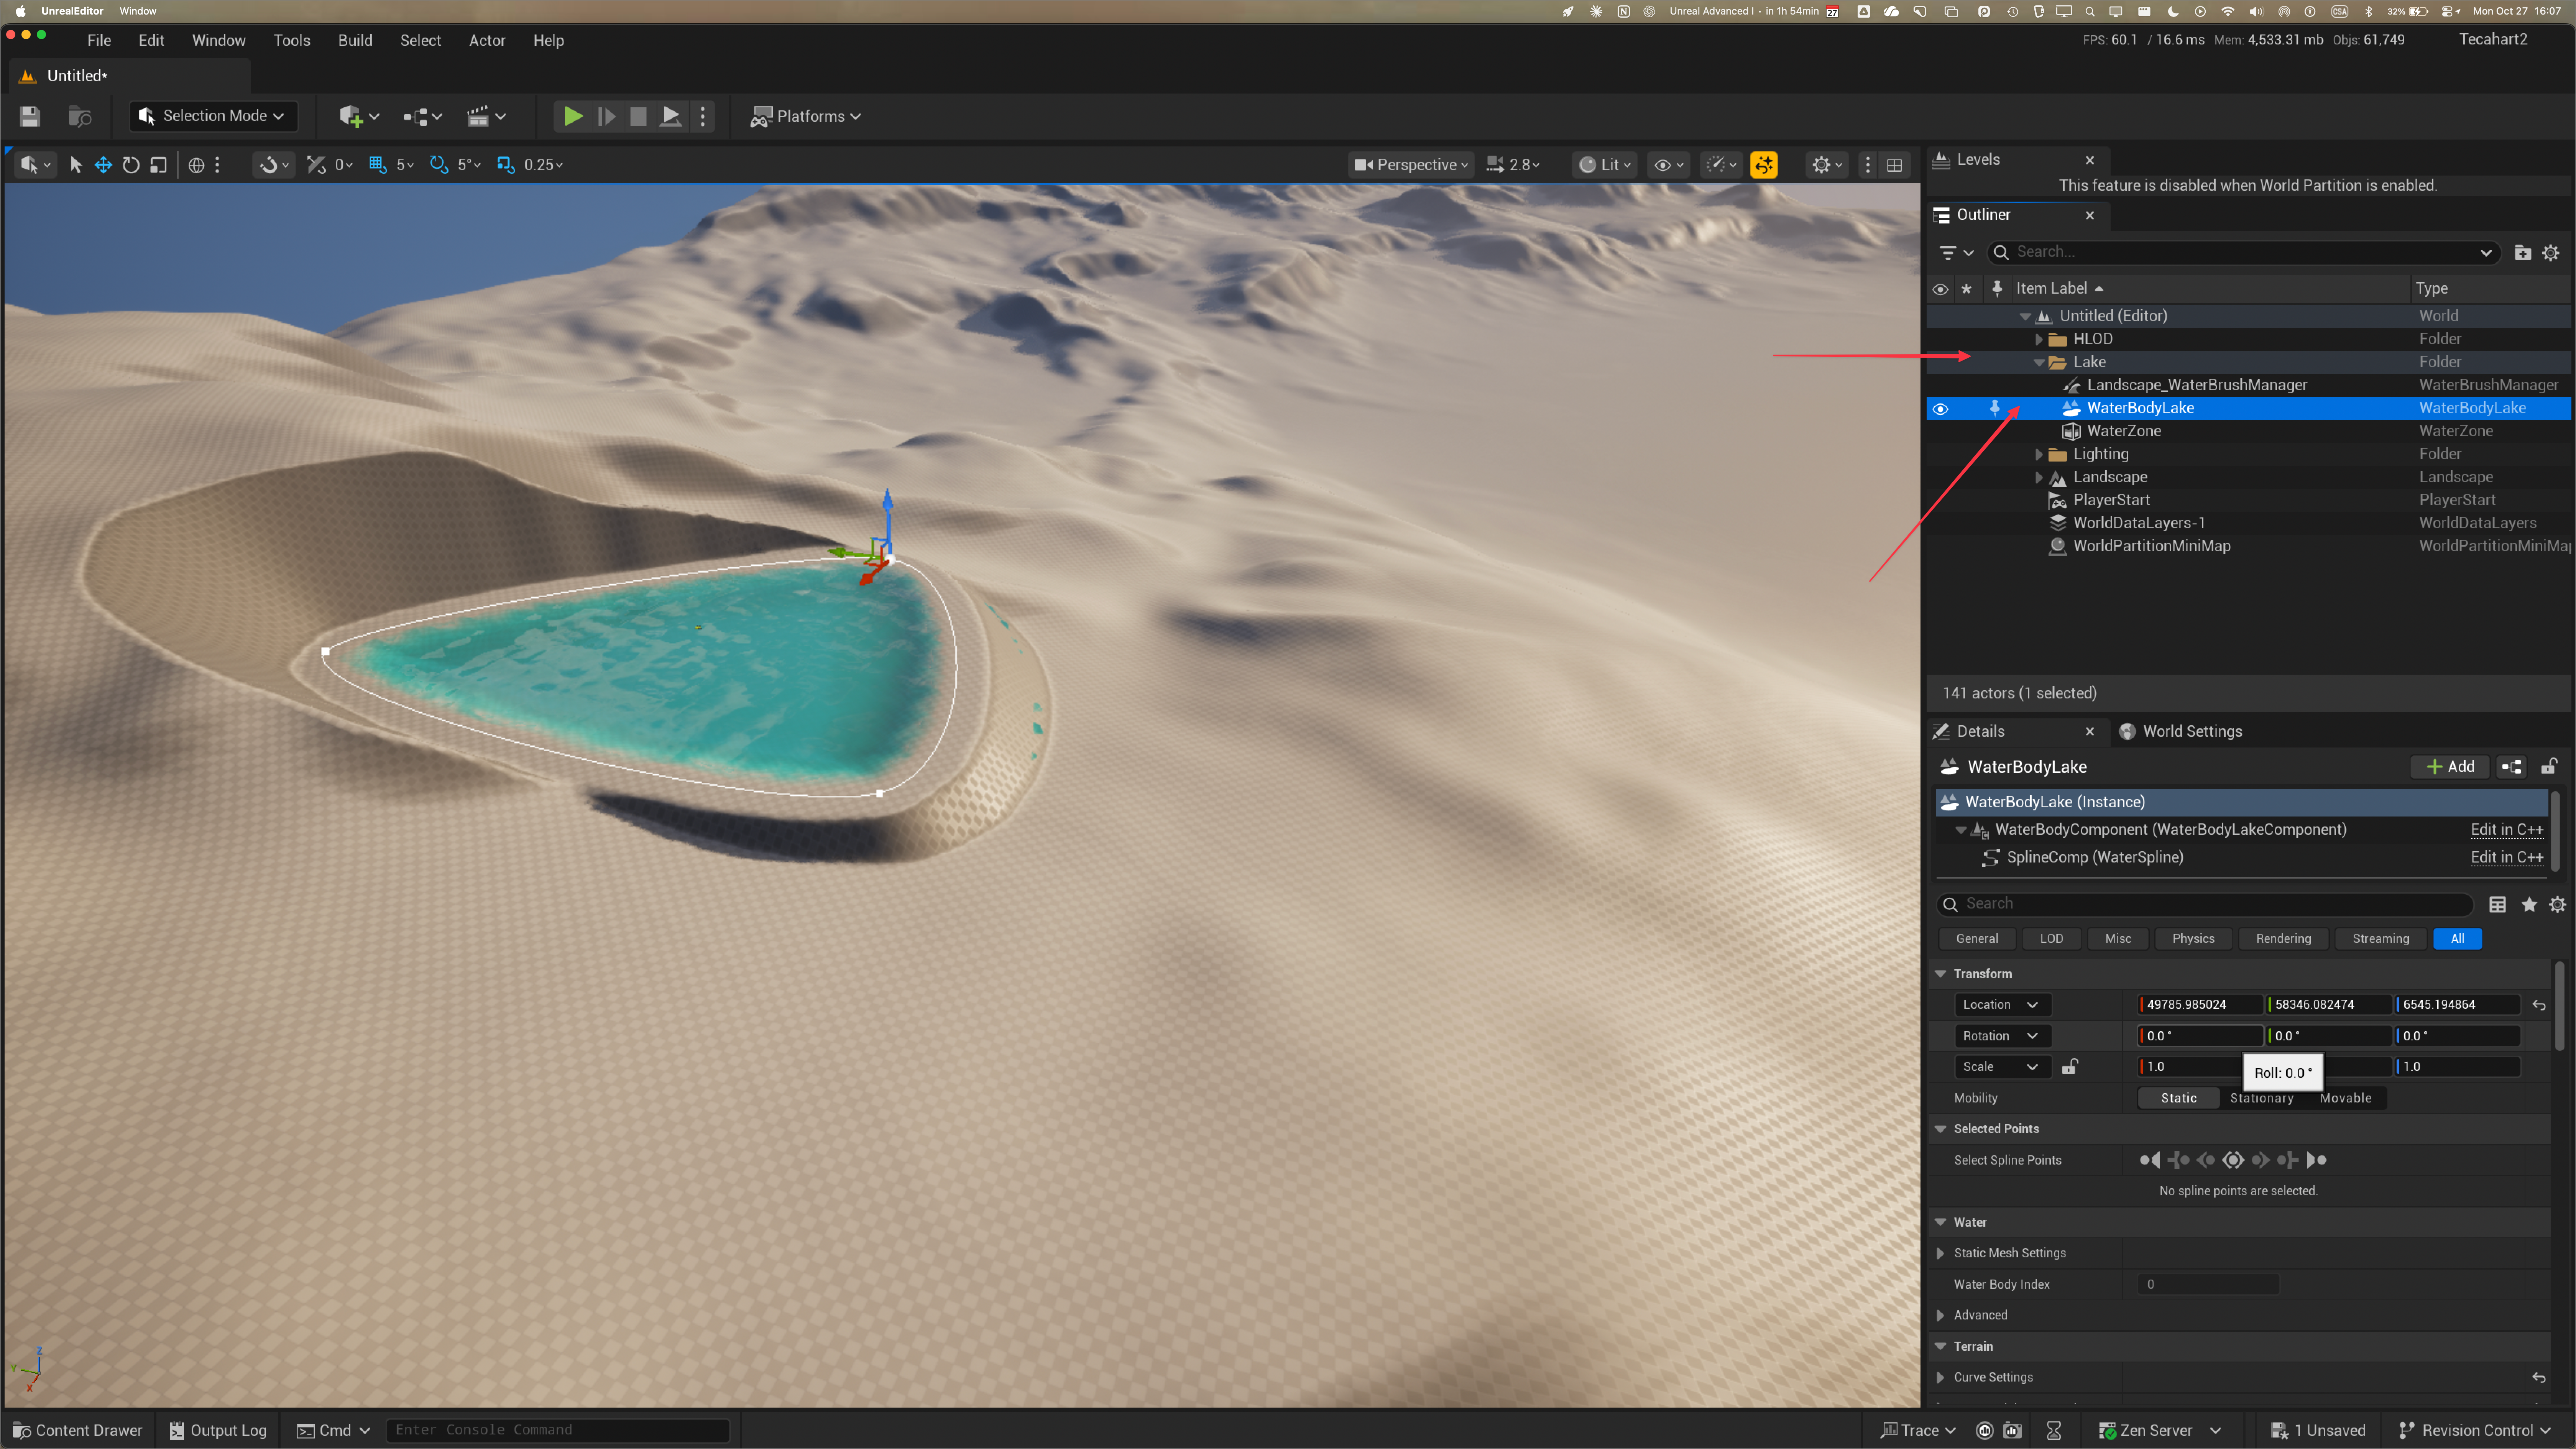
Task: Click macOS Spotlight search icon in menu bar
Action: tap(2090, 11)
